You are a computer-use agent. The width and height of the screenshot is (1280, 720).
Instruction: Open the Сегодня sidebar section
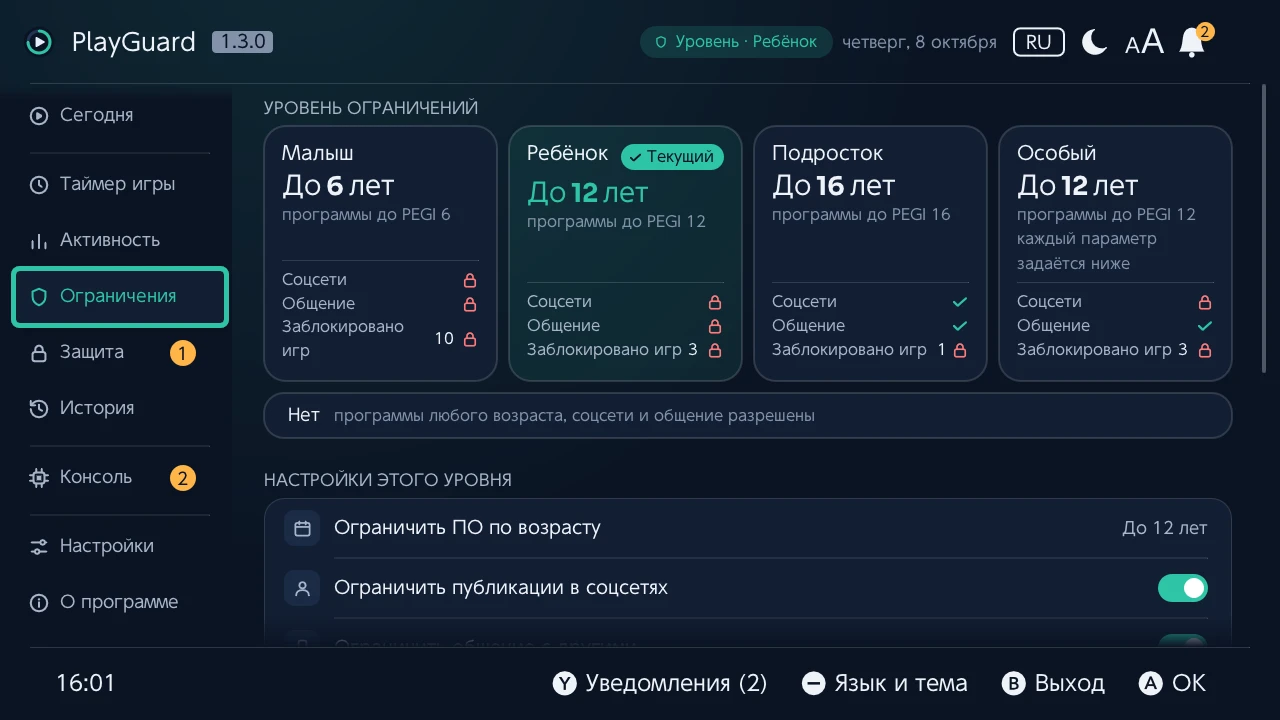coord(120,115)
